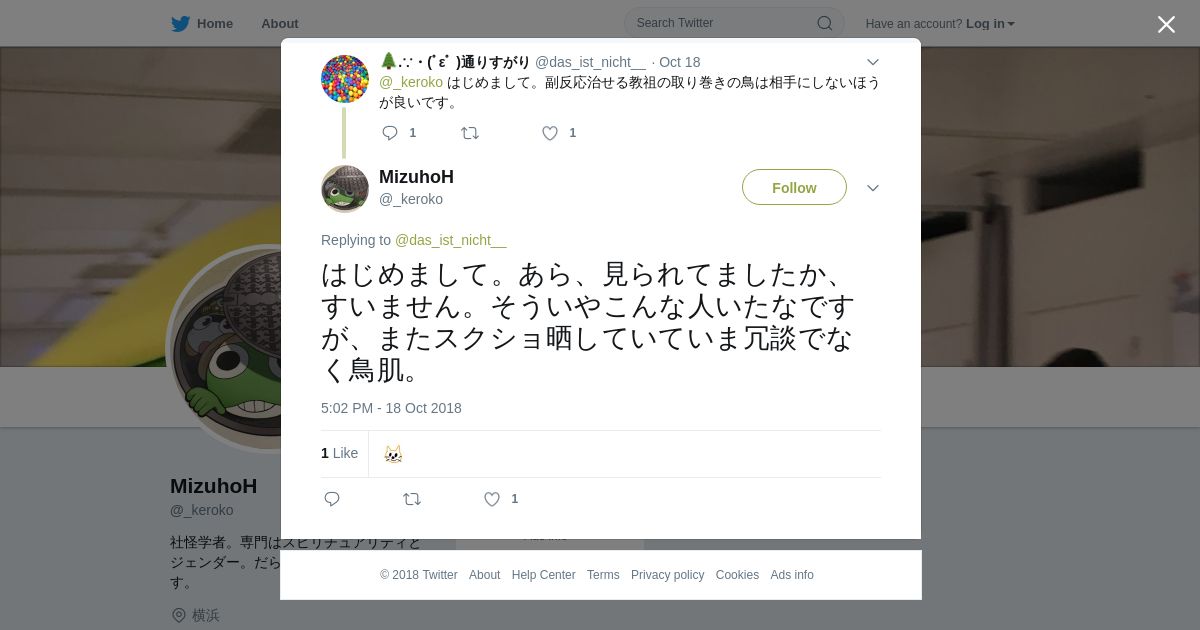The image size is (1200, 630).
Task: Reply to the MizuhoH tweet via the speech bubble icon
Action: 332,499
